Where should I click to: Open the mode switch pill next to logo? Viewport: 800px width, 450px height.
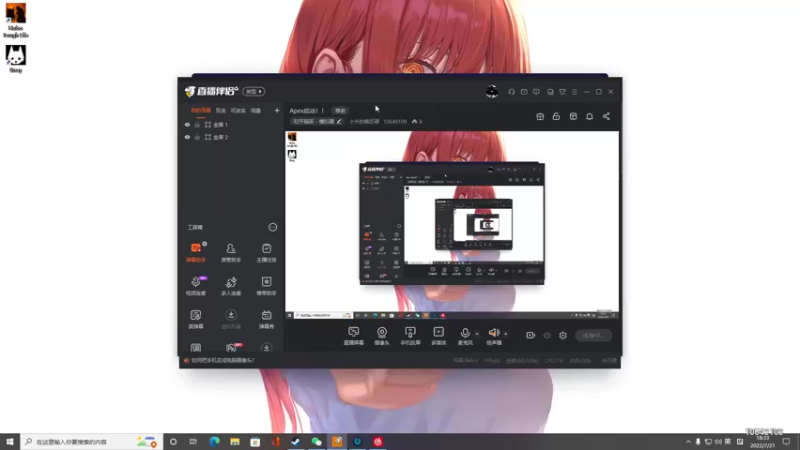254,91
